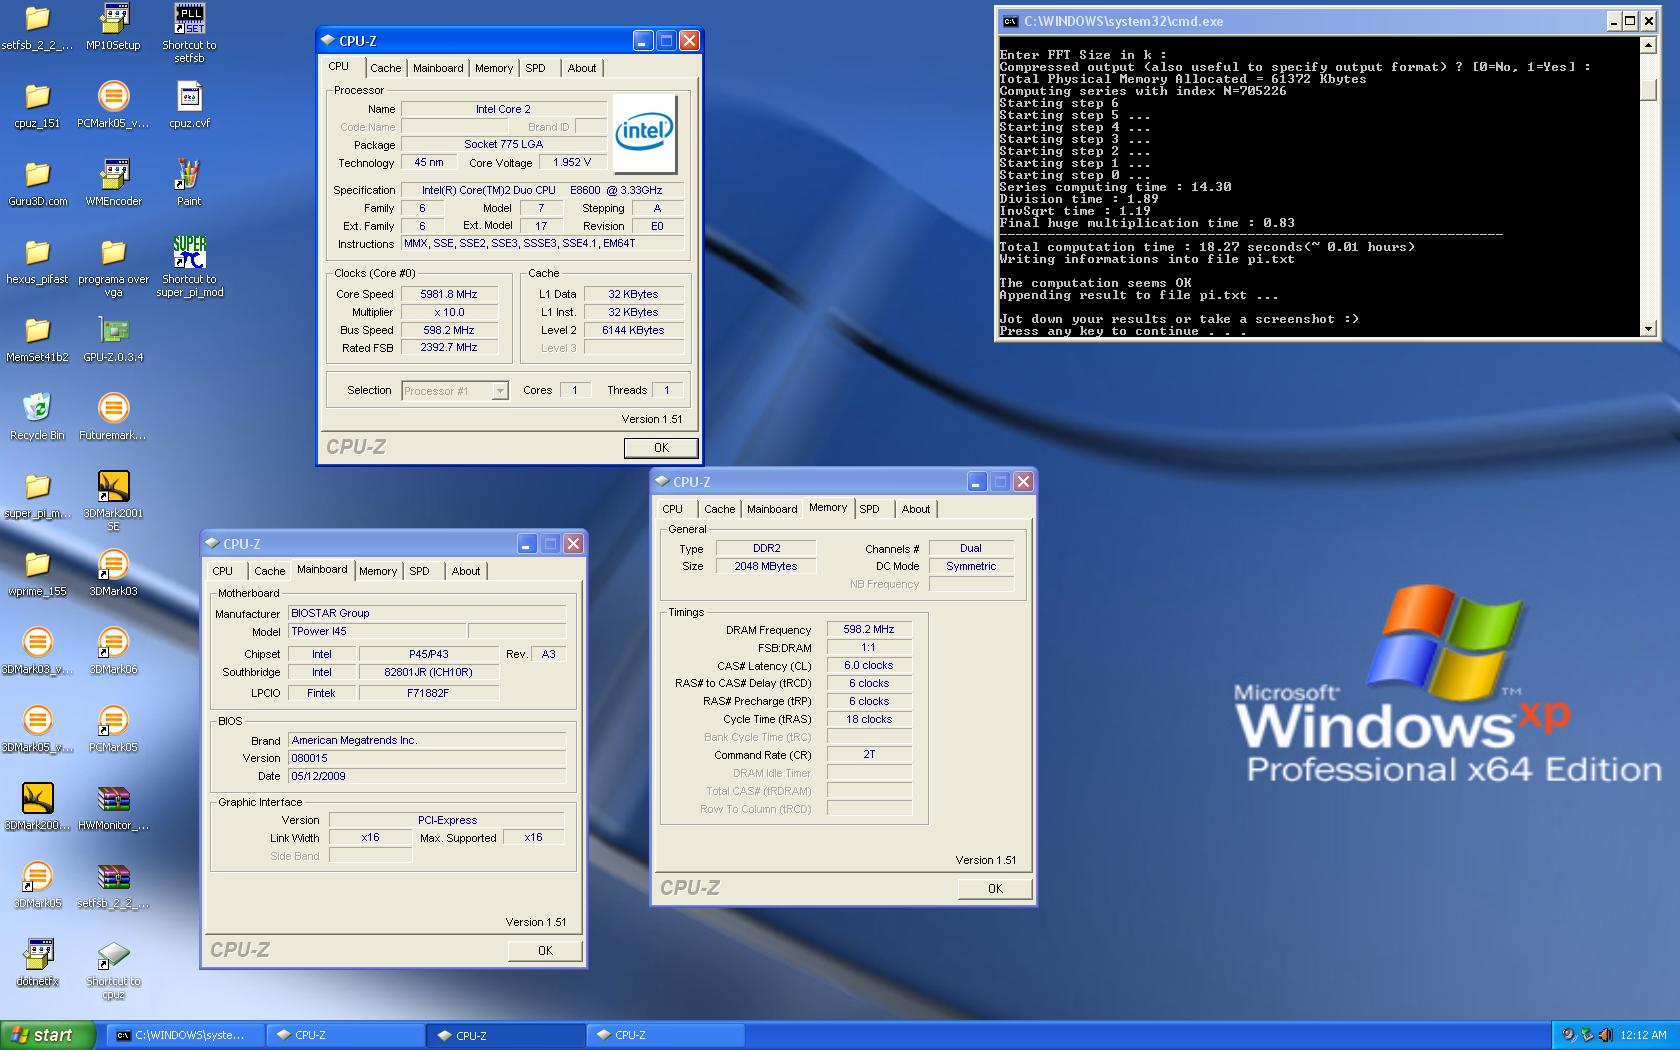1680x1050 pixels.
Task: Select CPU tab in the Mainboard CPU-Z window
Action: [x=223, y=571]
